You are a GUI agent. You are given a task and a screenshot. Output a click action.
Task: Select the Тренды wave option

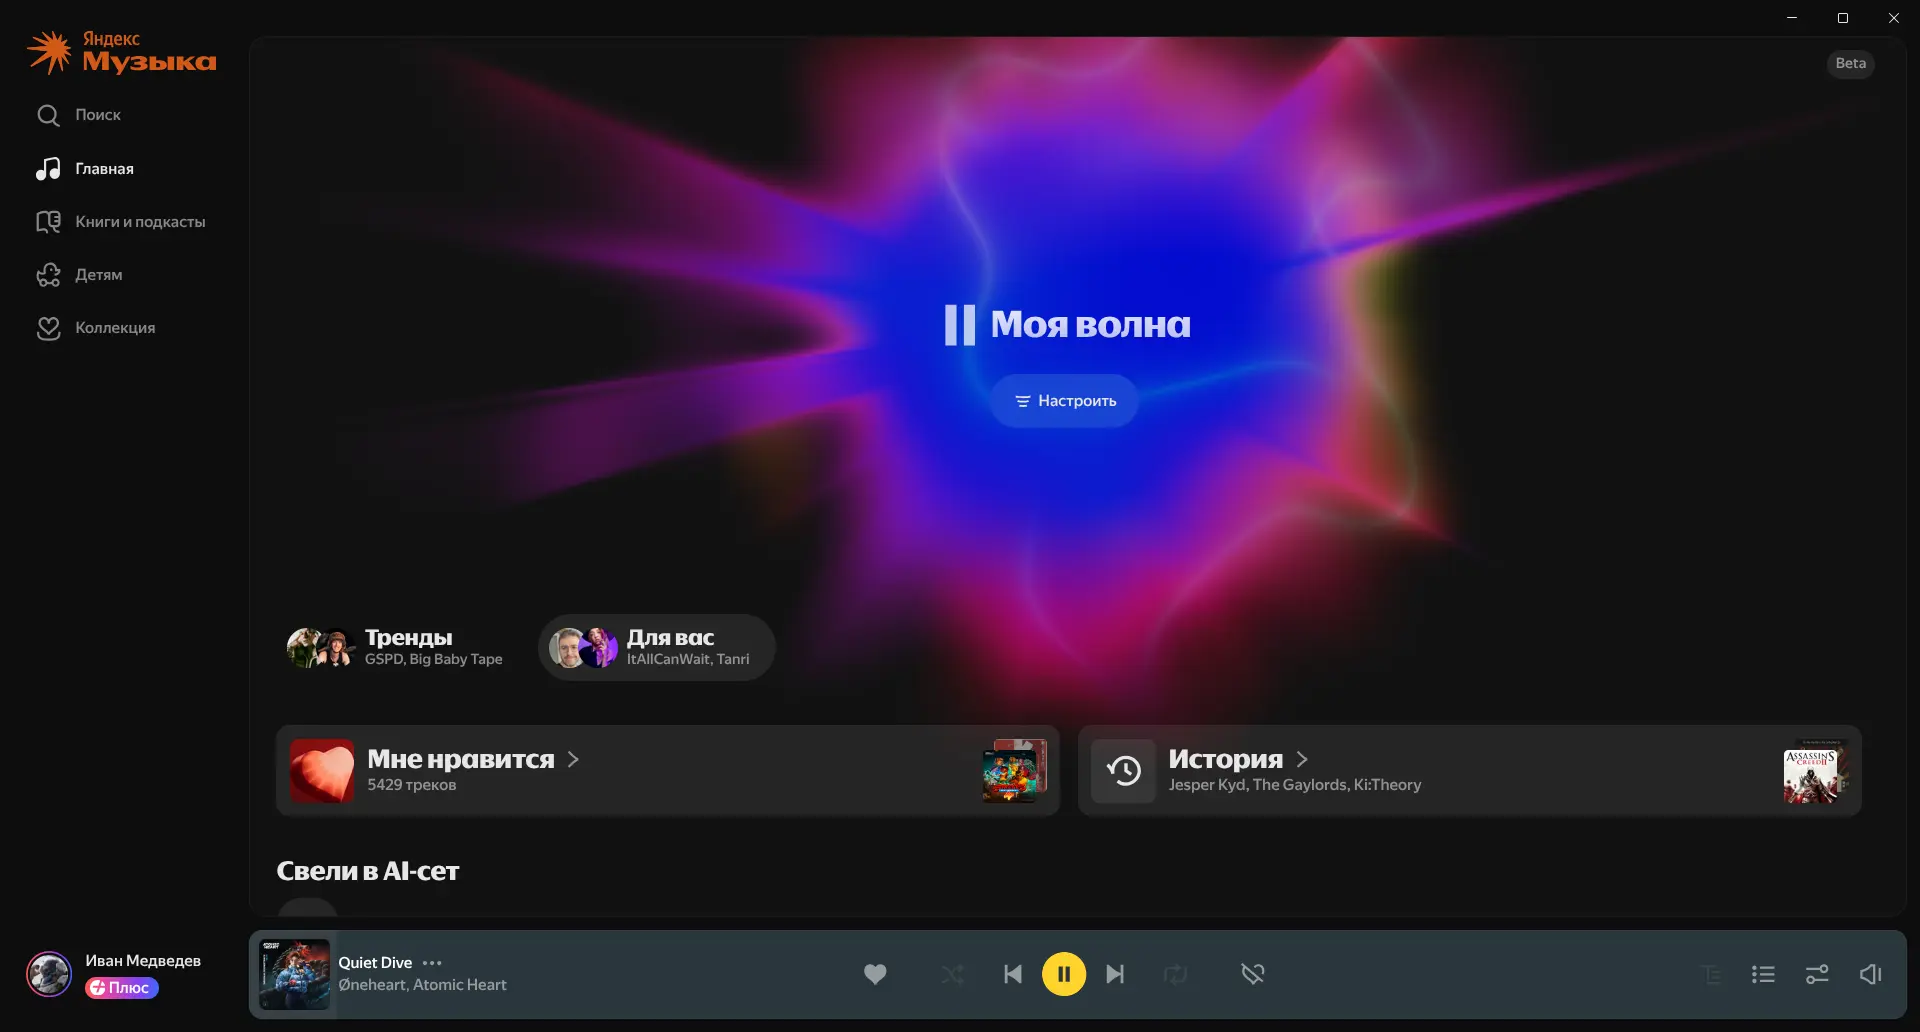pyautogui.click(x=396, y=647)
